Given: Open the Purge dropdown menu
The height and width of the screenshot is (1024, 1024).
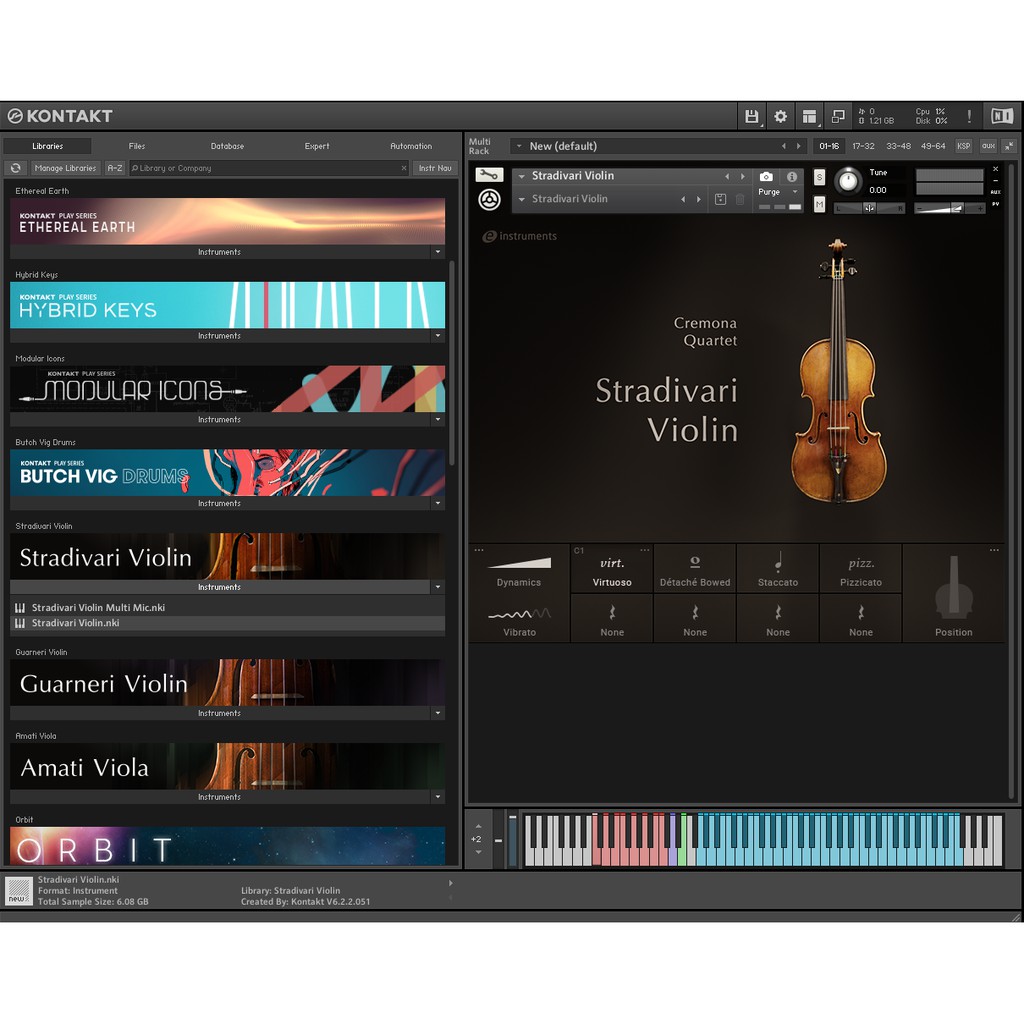Looking at the screenshot, I should point(780,192).
